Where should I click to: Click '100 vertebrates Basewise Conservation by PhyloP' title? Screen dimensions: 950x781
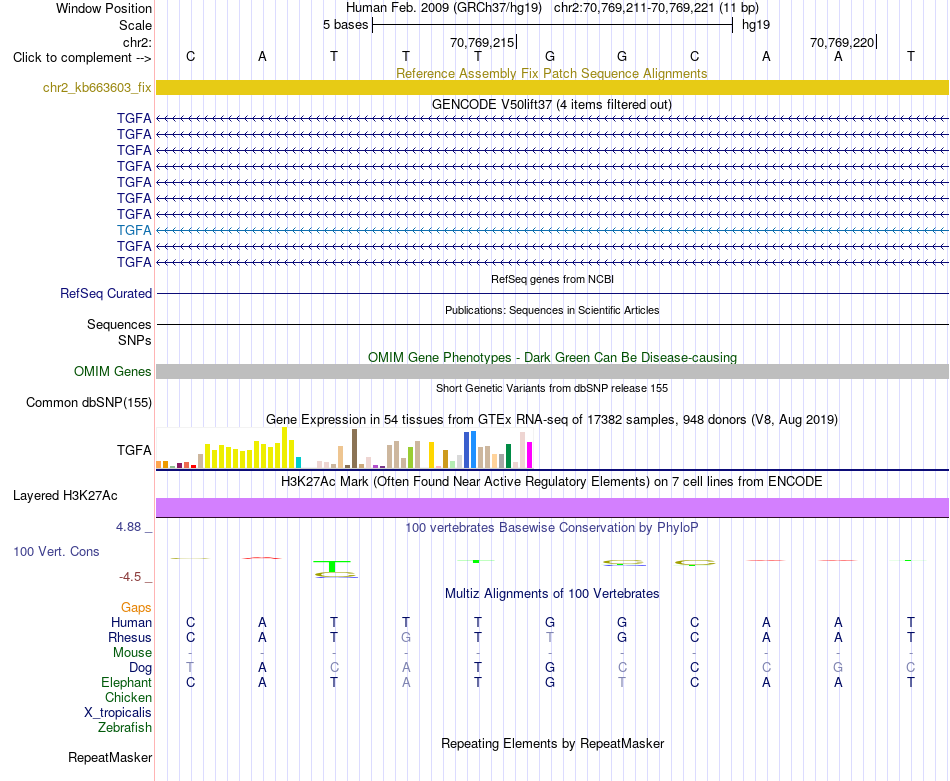click(552, 528)
